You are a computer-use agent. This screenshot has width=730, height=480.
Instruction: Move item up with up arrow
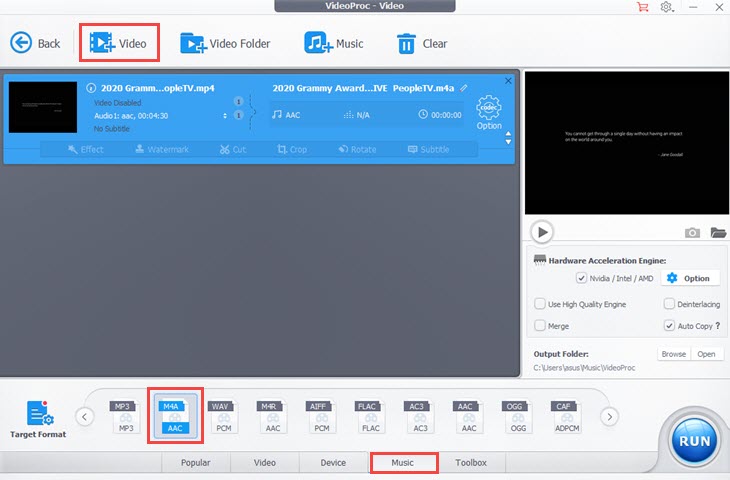pos(508,134)
